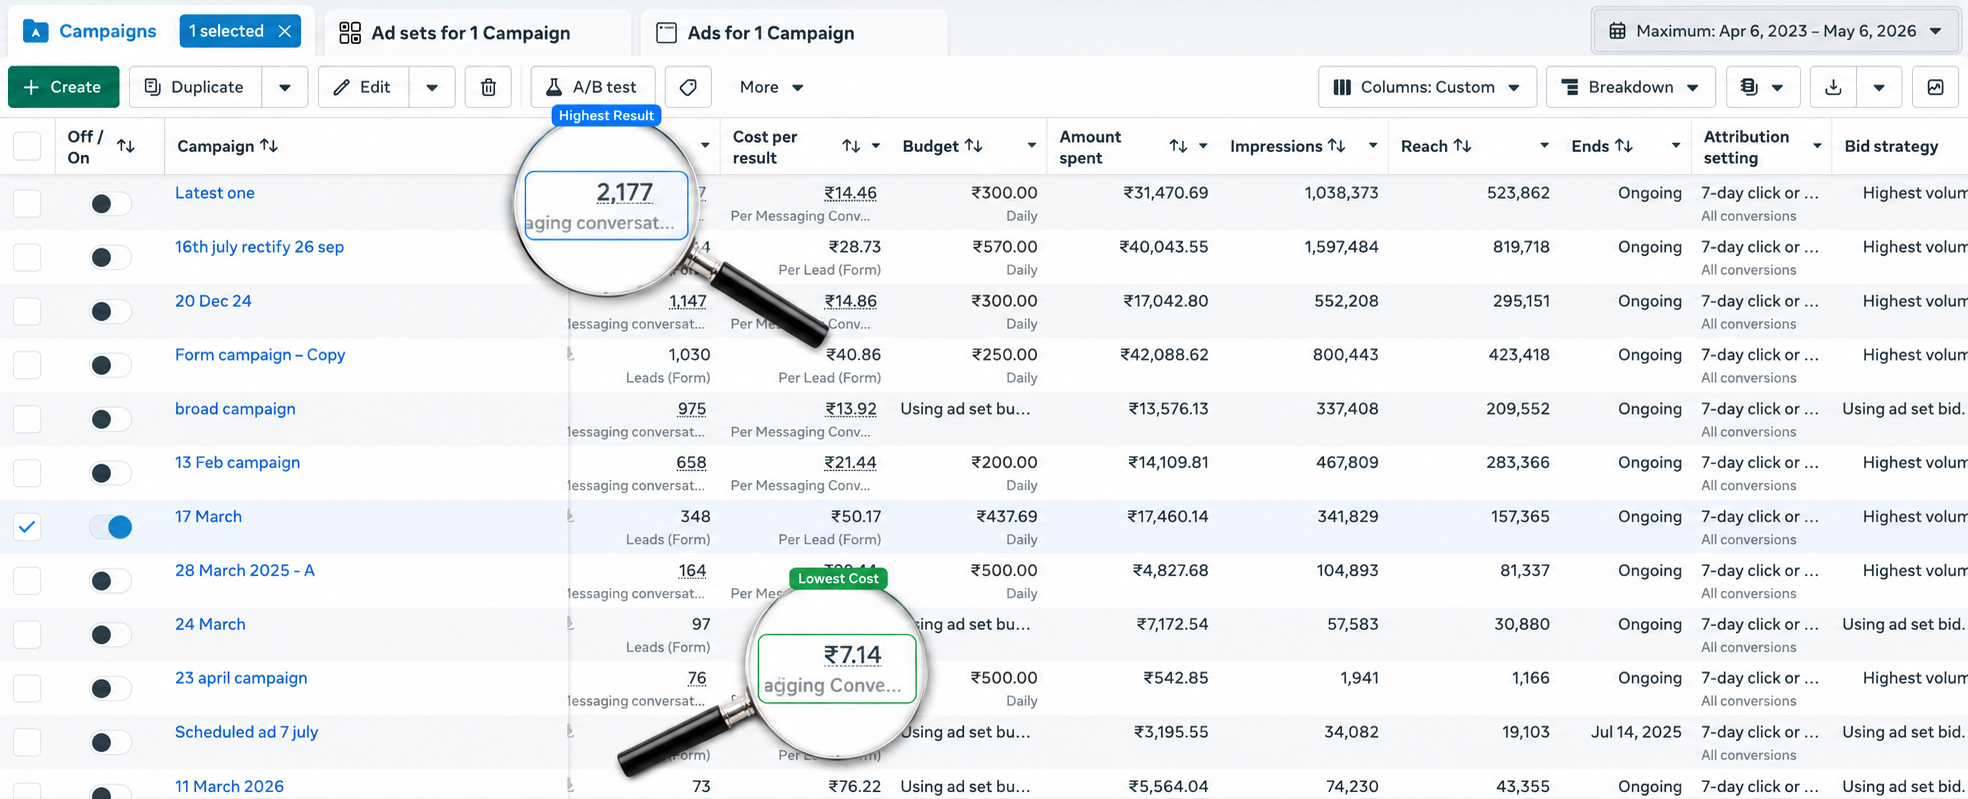
Task: Toggle the 23 april campaign switch
Action: pyautogui.click(x=109, y=689)
